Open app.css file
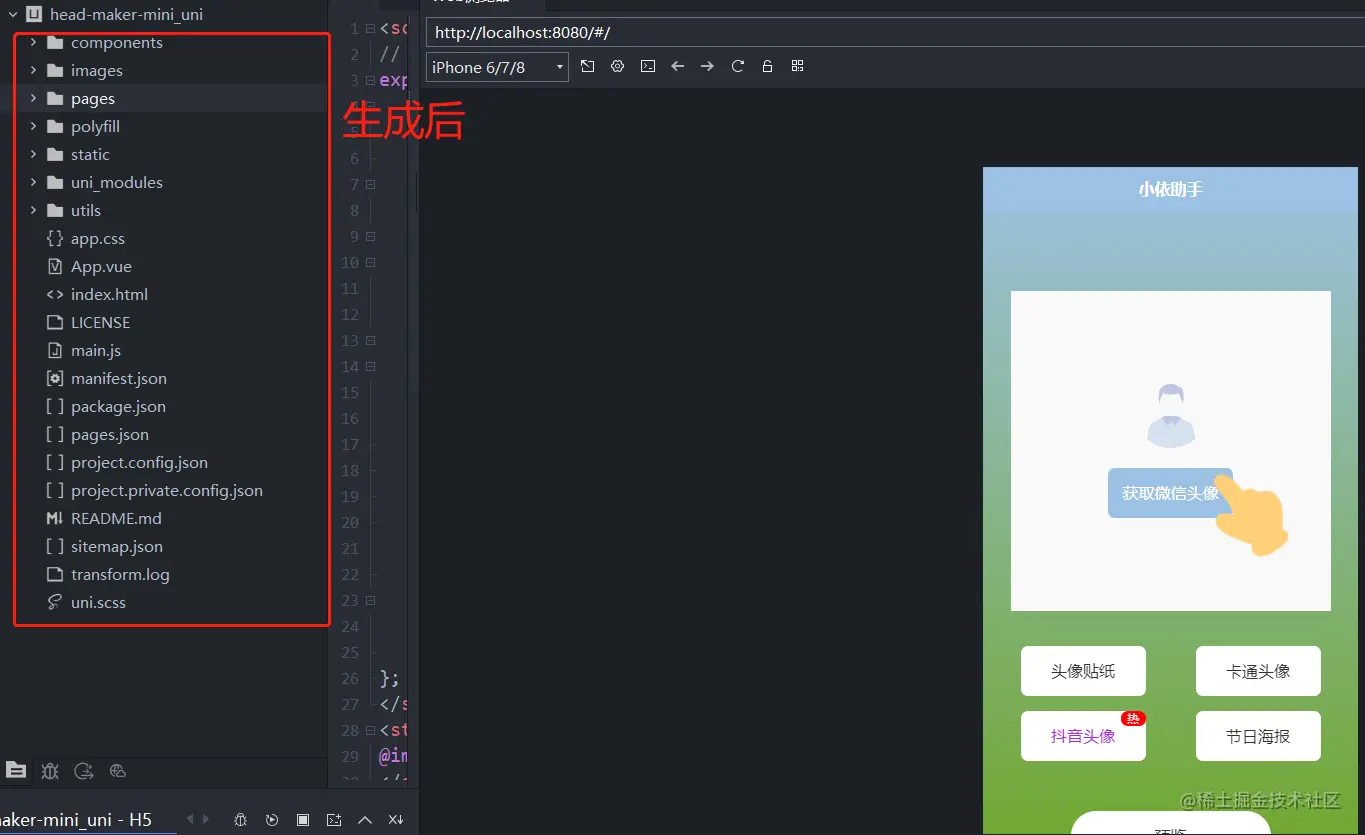The image size is (1365, 835). tap(98, 239)
